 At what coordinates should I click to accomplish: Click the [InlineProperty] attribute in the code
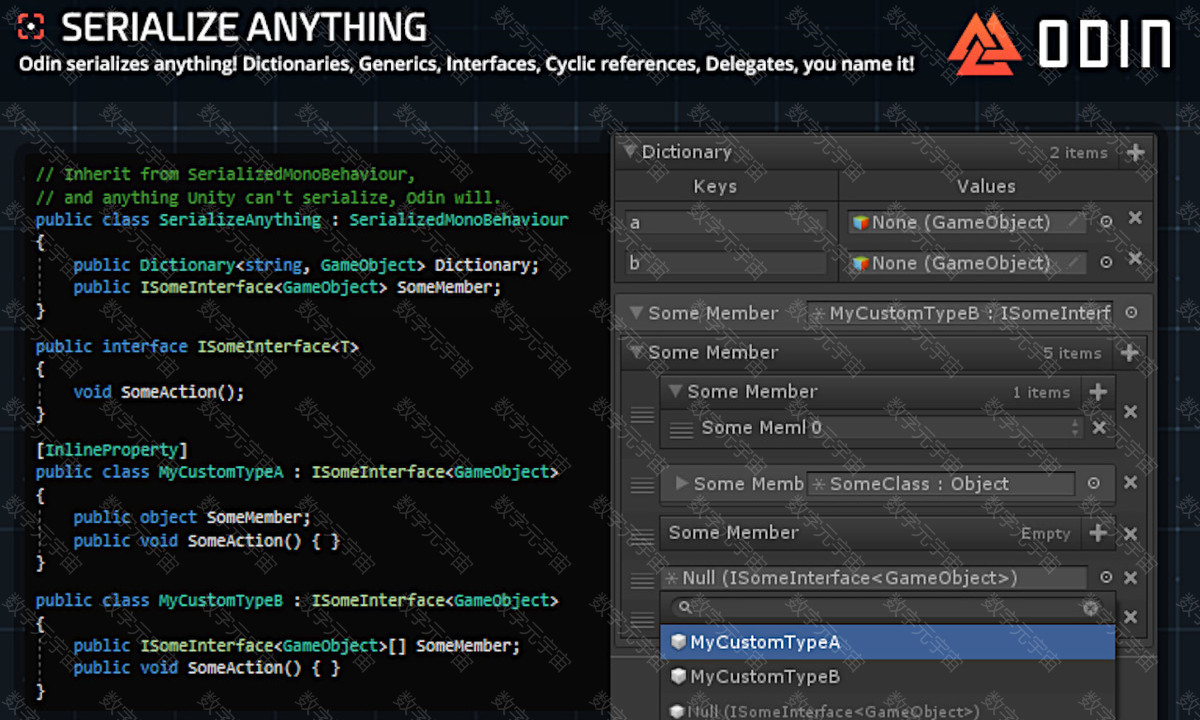click(112, 449)
